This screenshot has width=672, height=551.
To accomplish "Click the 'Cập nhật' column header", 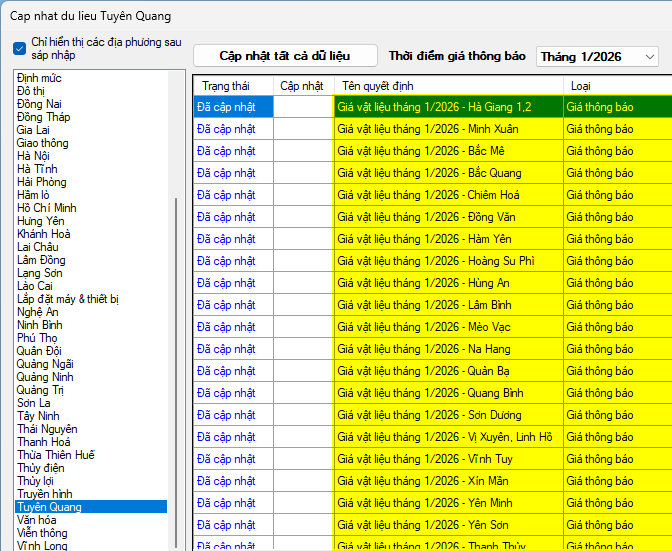I will (x=301, y=86).
